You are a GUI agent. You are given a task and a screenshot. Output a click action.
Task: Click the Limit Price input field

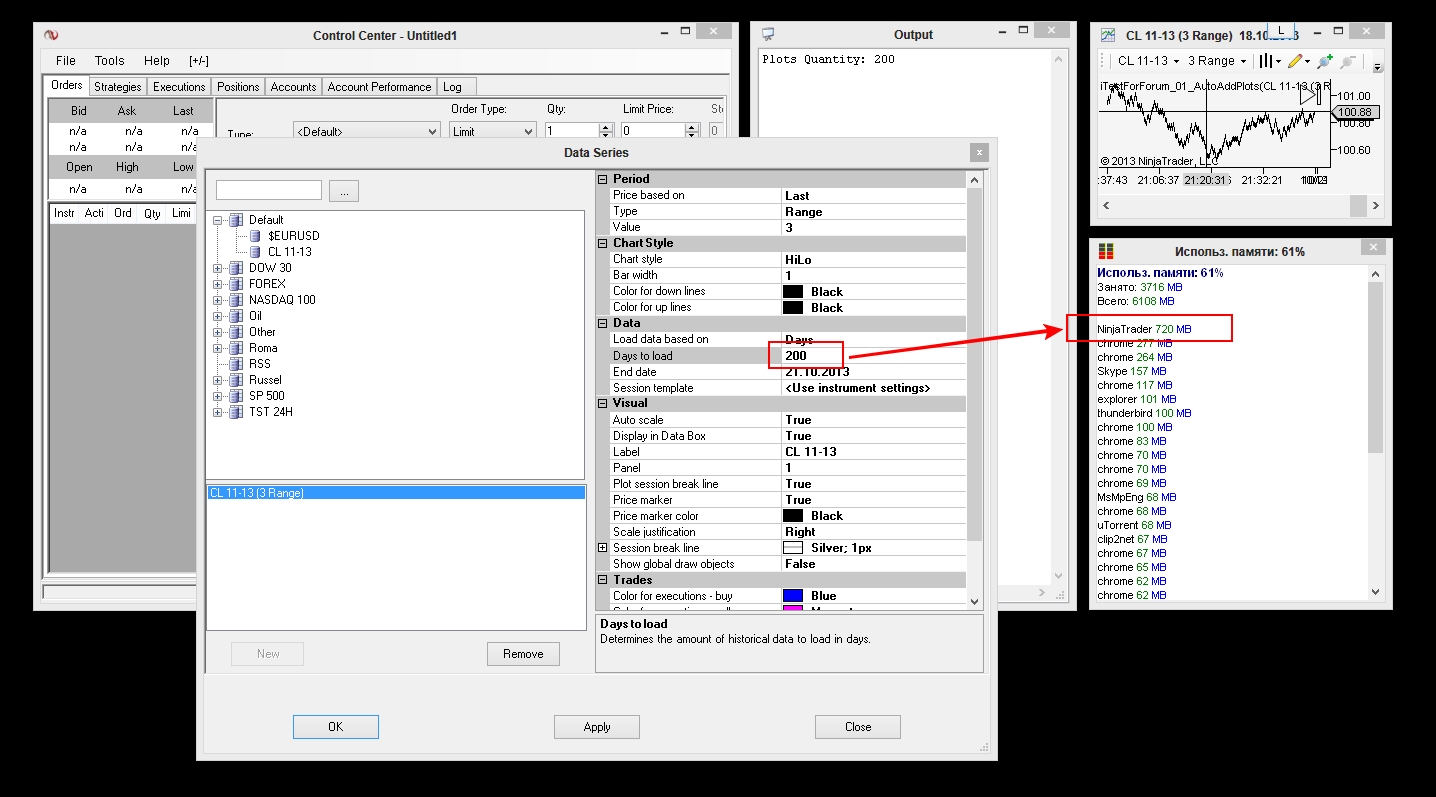(x=652, y=131)
